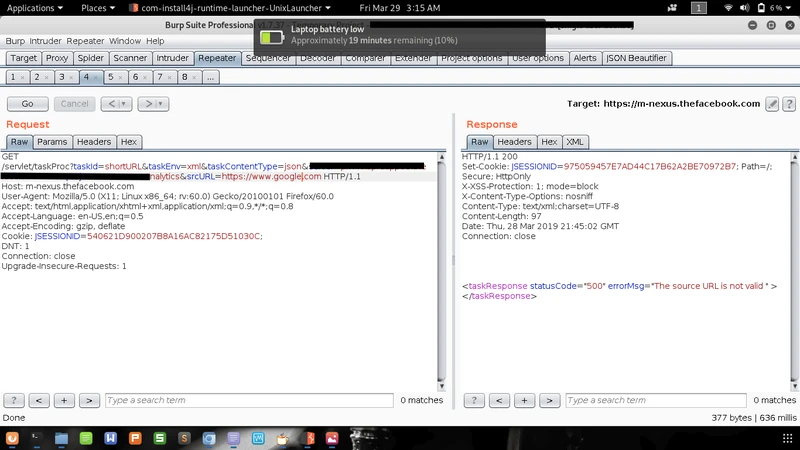Show the applications grid in taskbar

(x=787, y=438)
